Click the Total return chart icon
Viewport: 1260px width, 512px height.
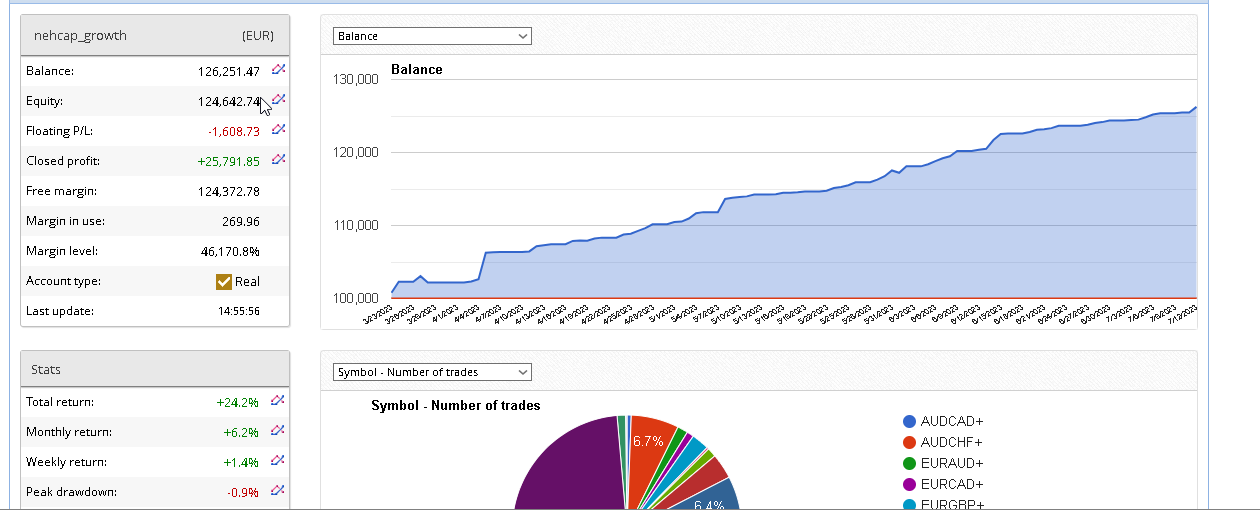pyautogui.click(x=279, y=401)
